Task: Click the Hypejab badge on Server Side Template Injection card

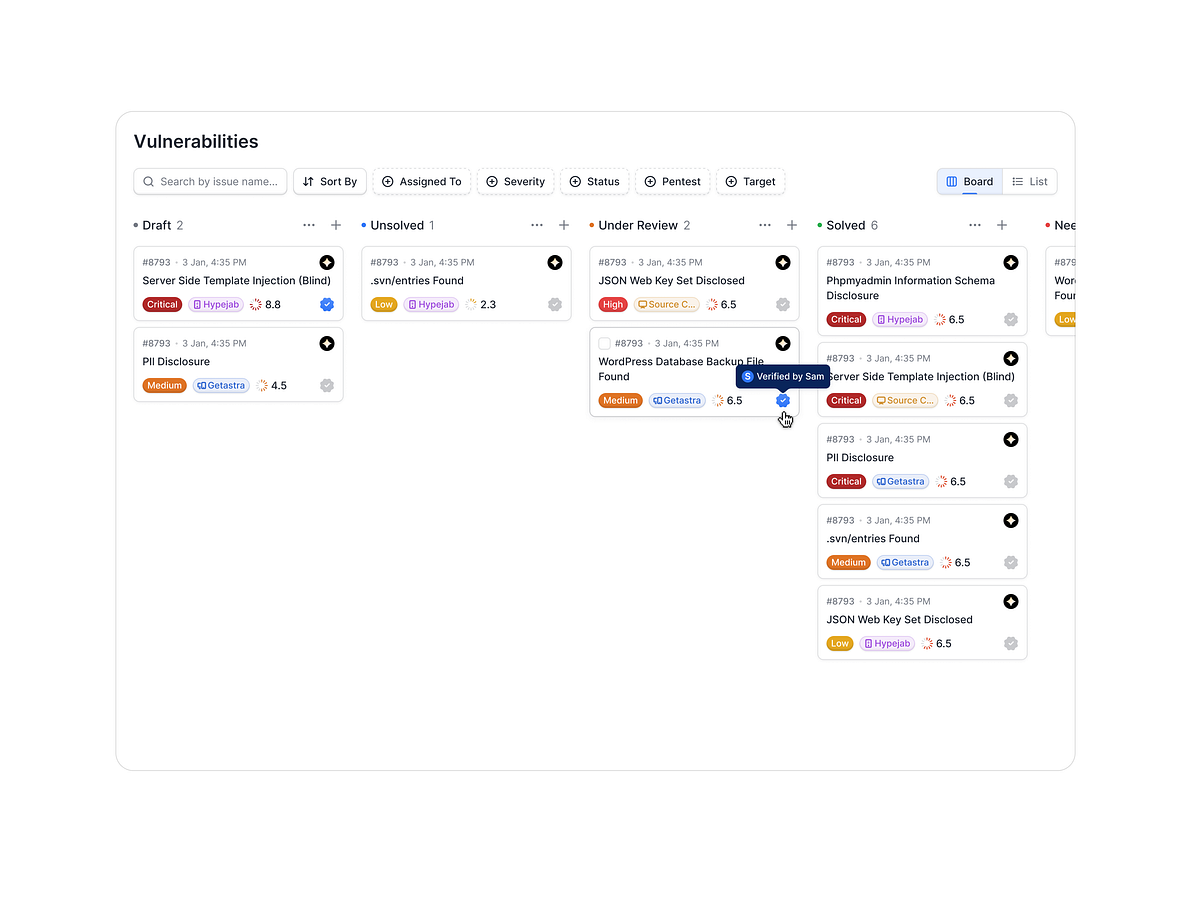Action: [215, 304]
